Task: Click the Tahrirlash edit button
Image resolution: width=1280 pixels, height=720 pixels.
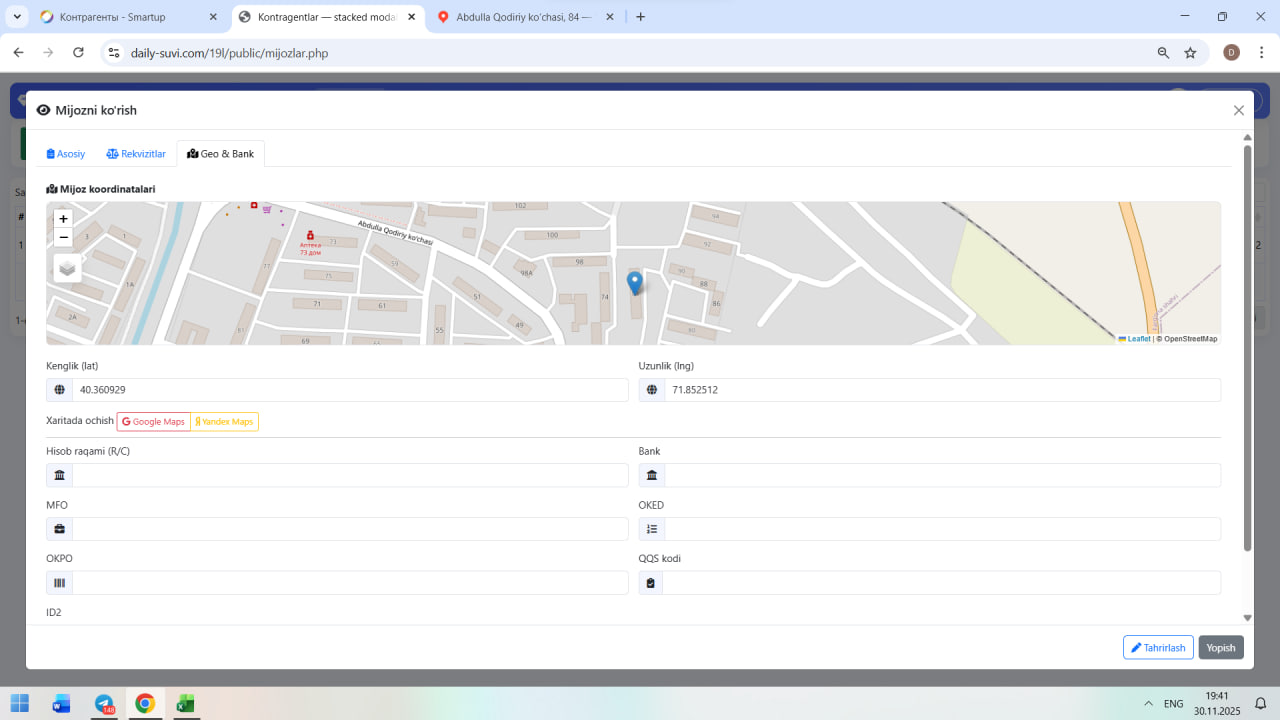Action: [1158, 648]
